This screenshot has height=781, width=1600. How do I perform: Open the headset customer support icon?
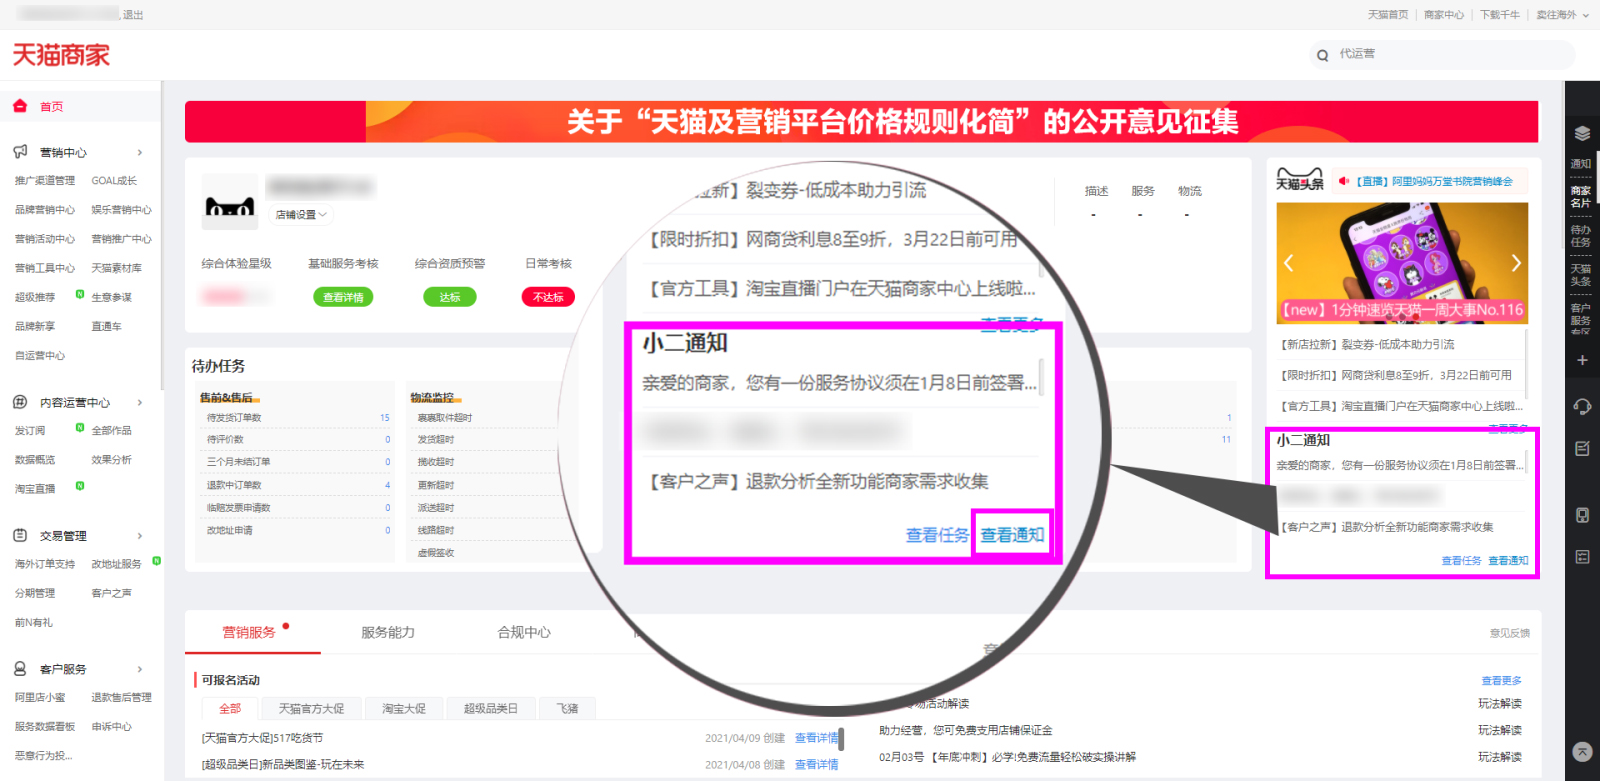click(x=1582, y=406)
